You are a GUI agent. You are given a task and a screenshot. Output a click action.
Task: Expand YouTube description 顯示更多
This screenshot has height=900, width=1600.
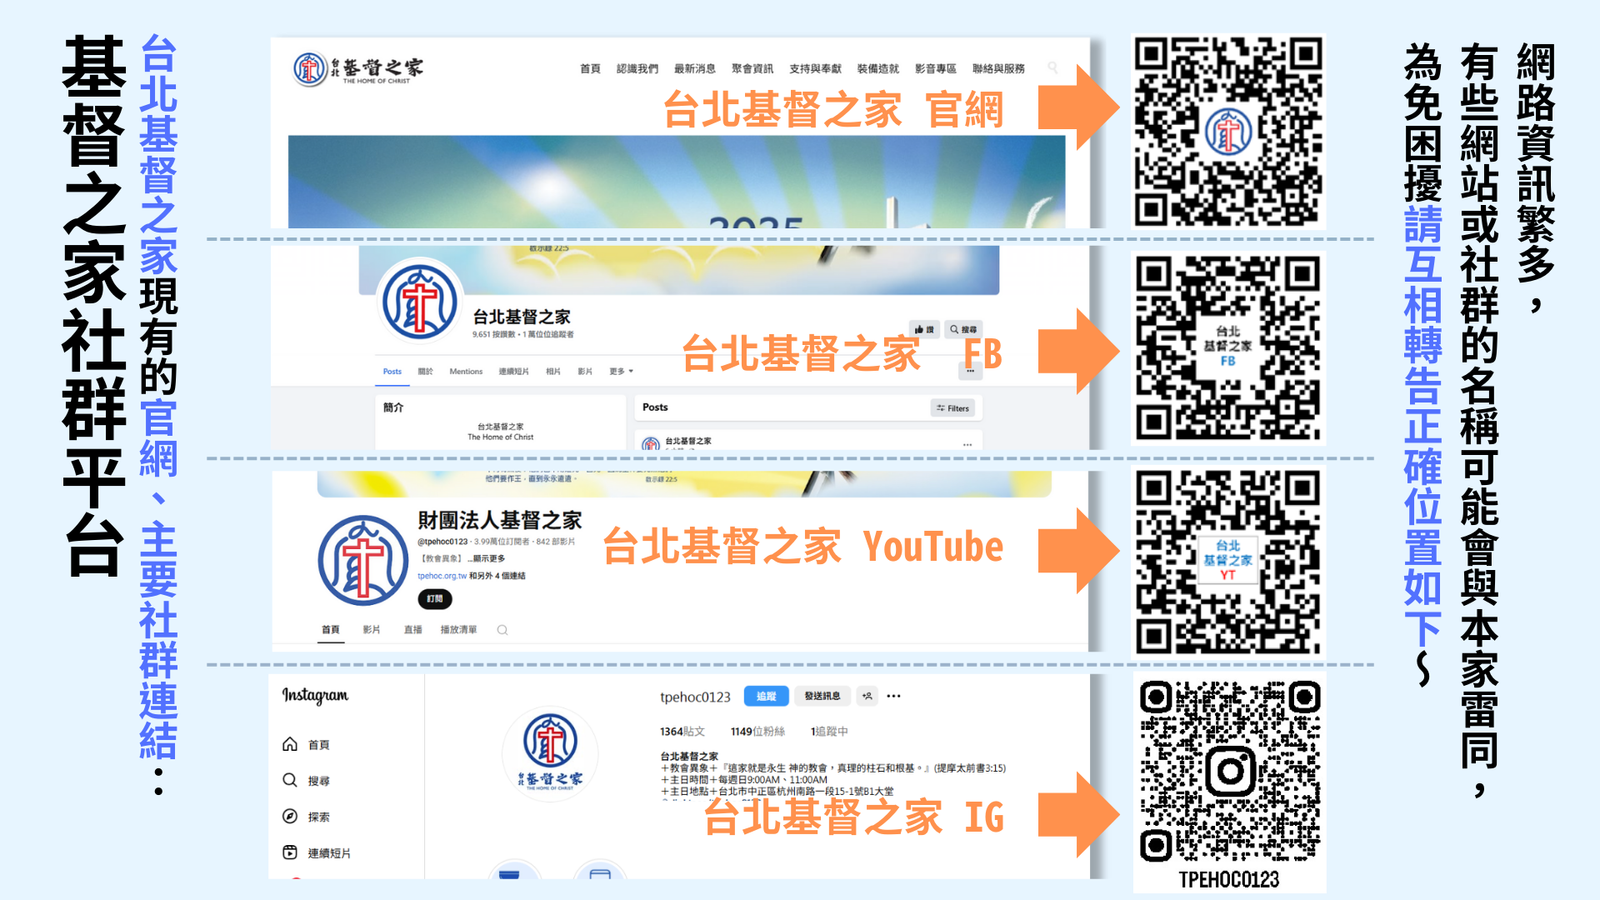(486, 559)
